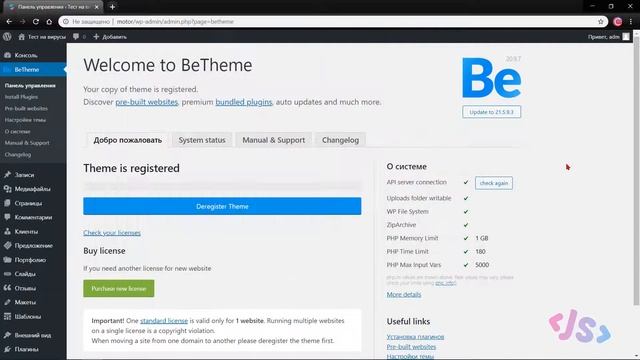Image resolution: width=640 pixels, height=360 pixels.
Task: Click the Макеты sidebar icon
Action: point(7,302)
